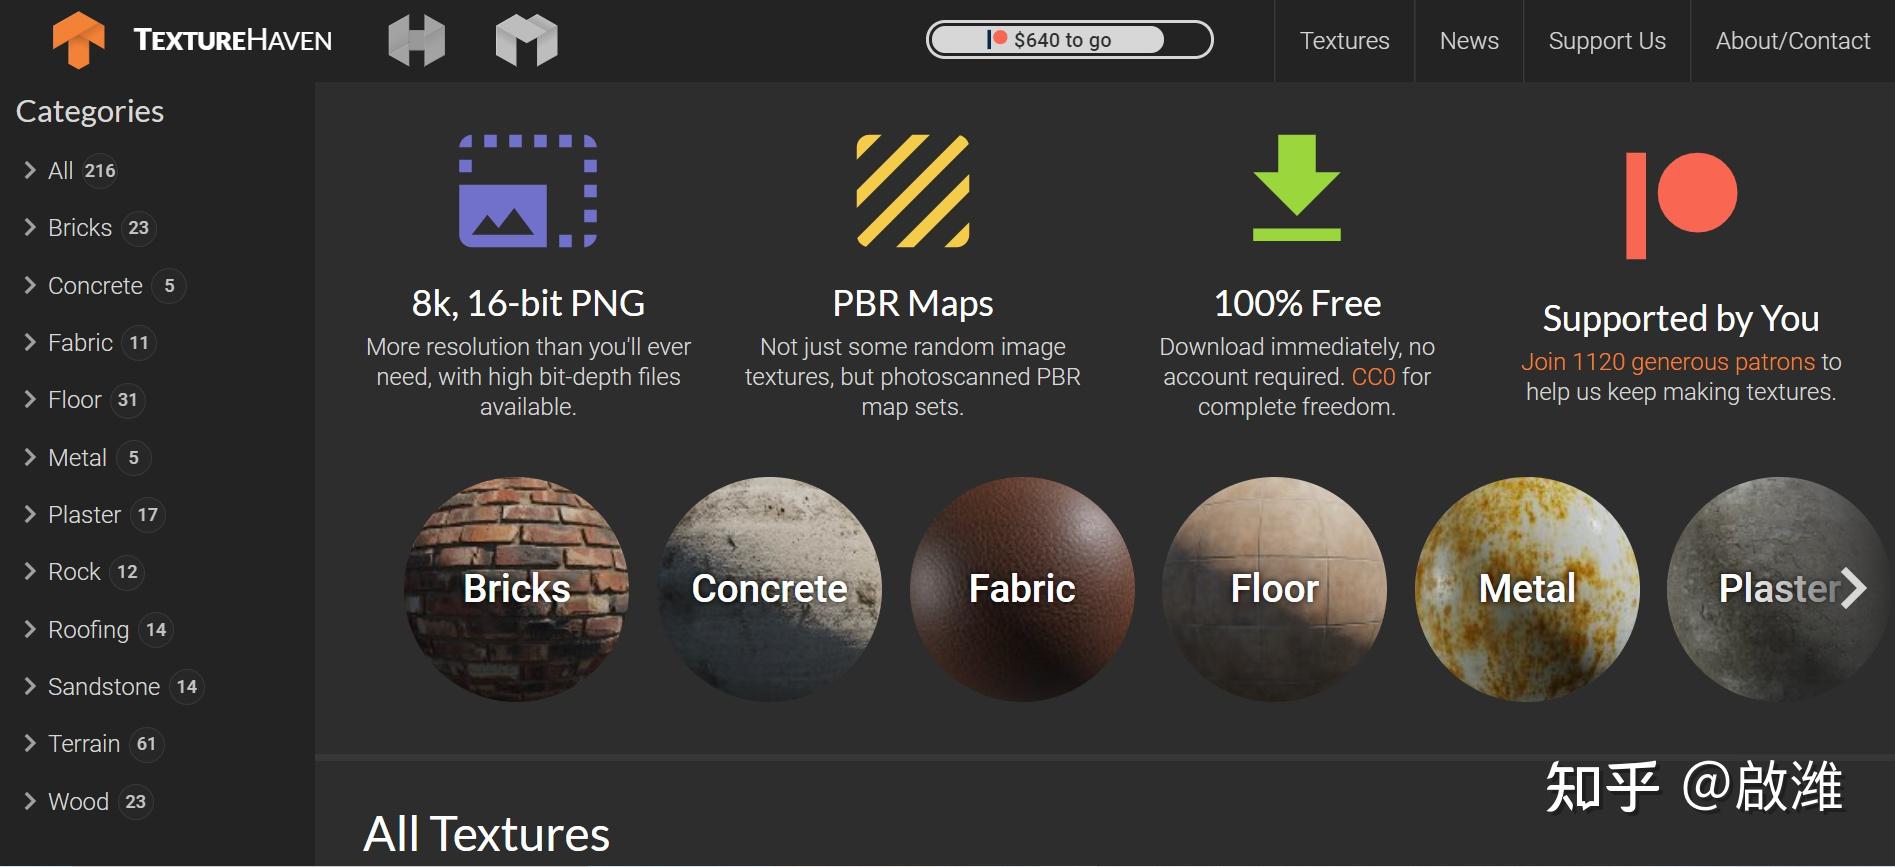1895x867 pixels.
Task: Expand the All category chevron
Action: tap(30, 170)
